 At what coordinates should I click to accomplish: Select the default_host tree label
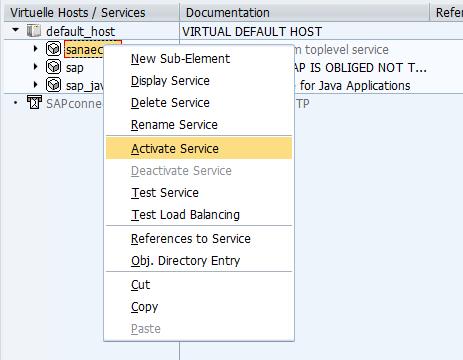(x=80, y=32)
